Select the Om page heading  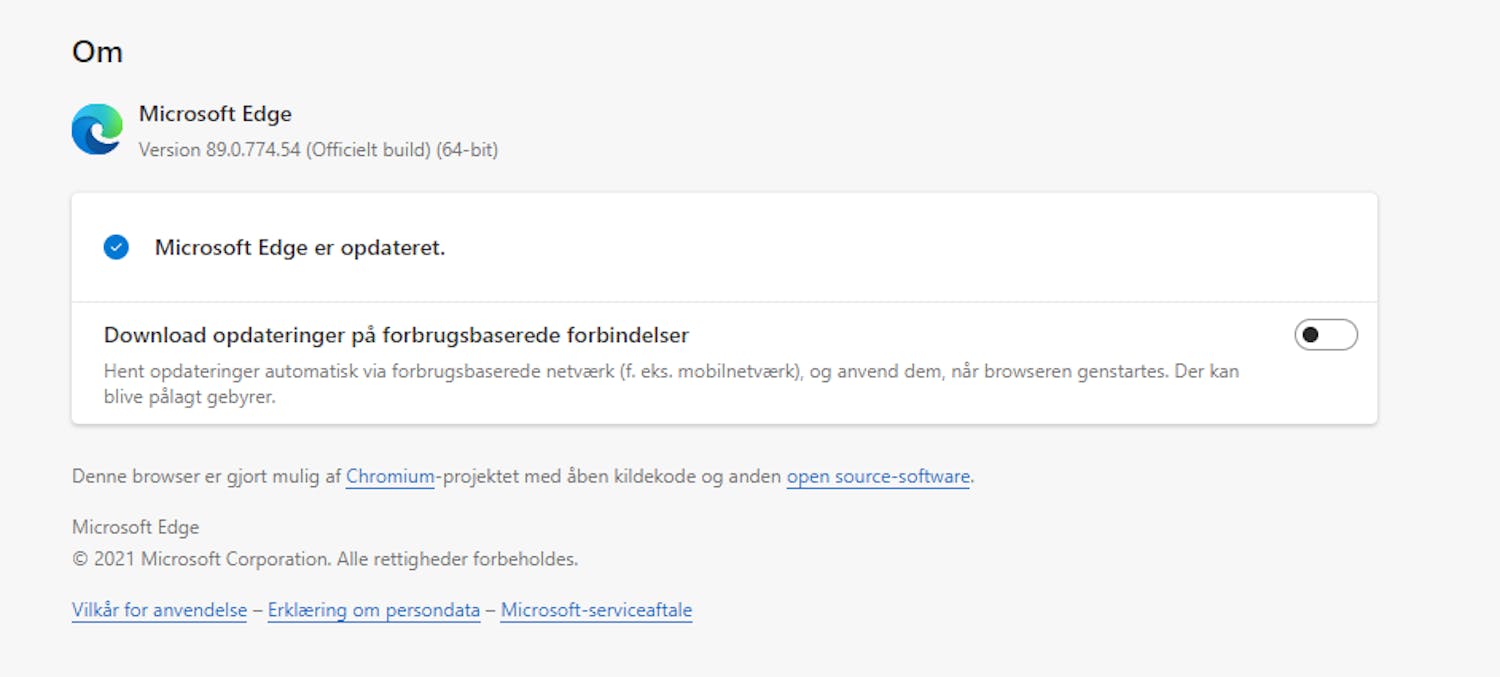click(97, 51)
